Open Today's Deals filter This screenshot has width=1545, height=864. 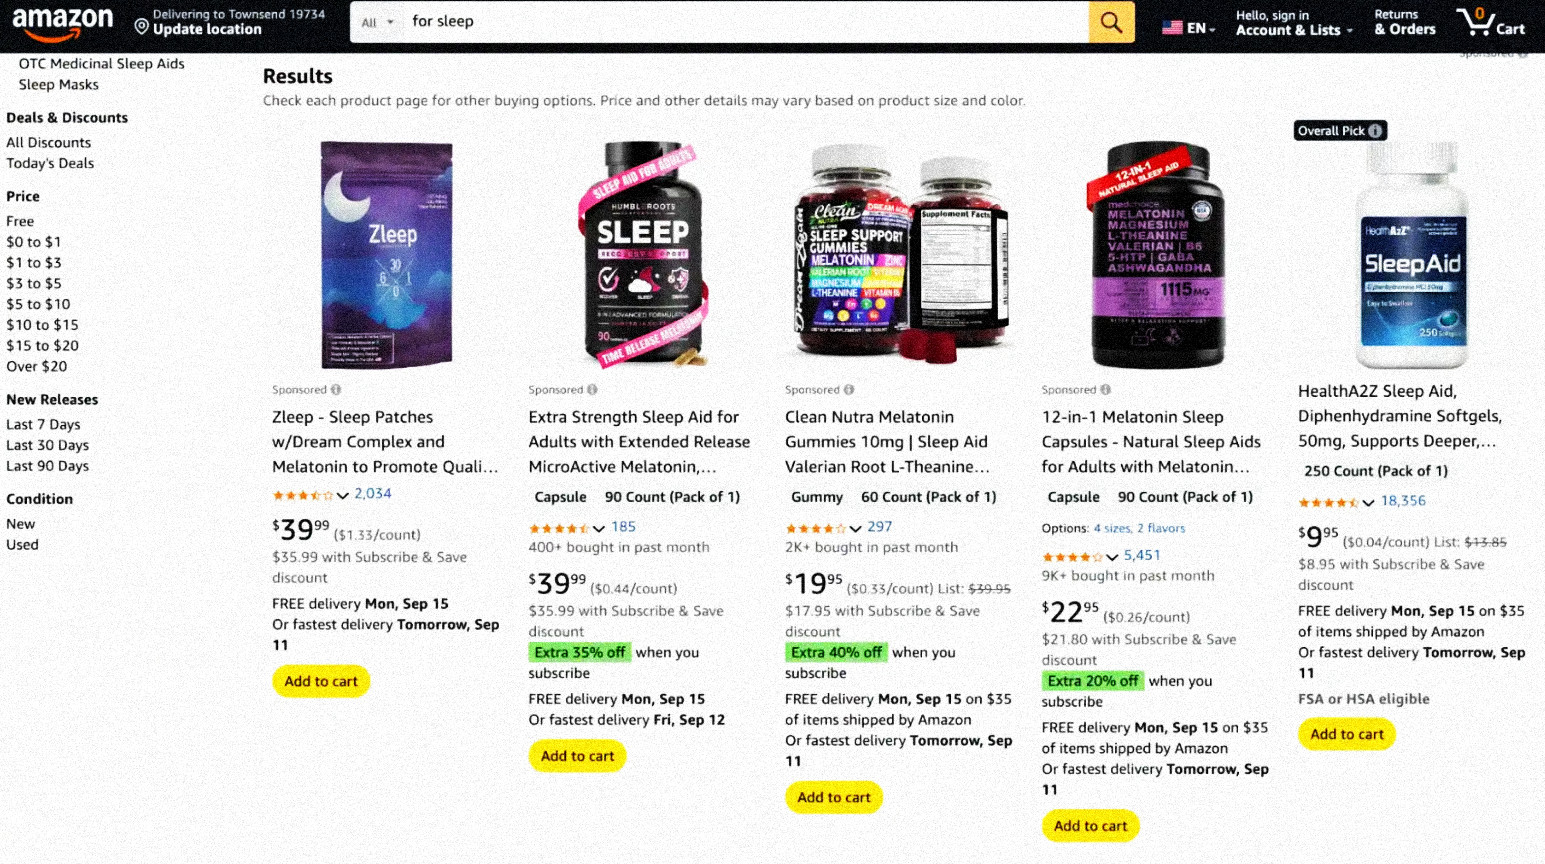(50, 163)
